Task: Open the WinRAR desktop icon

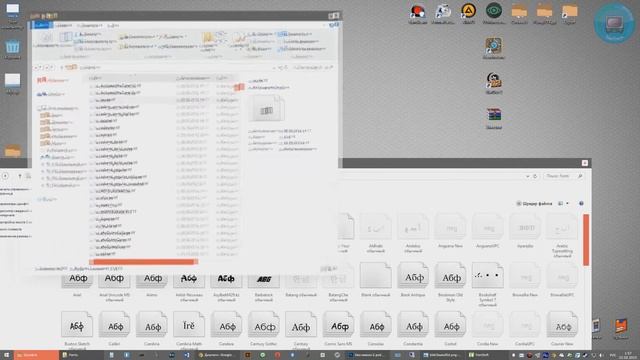Action: point(494,118)
